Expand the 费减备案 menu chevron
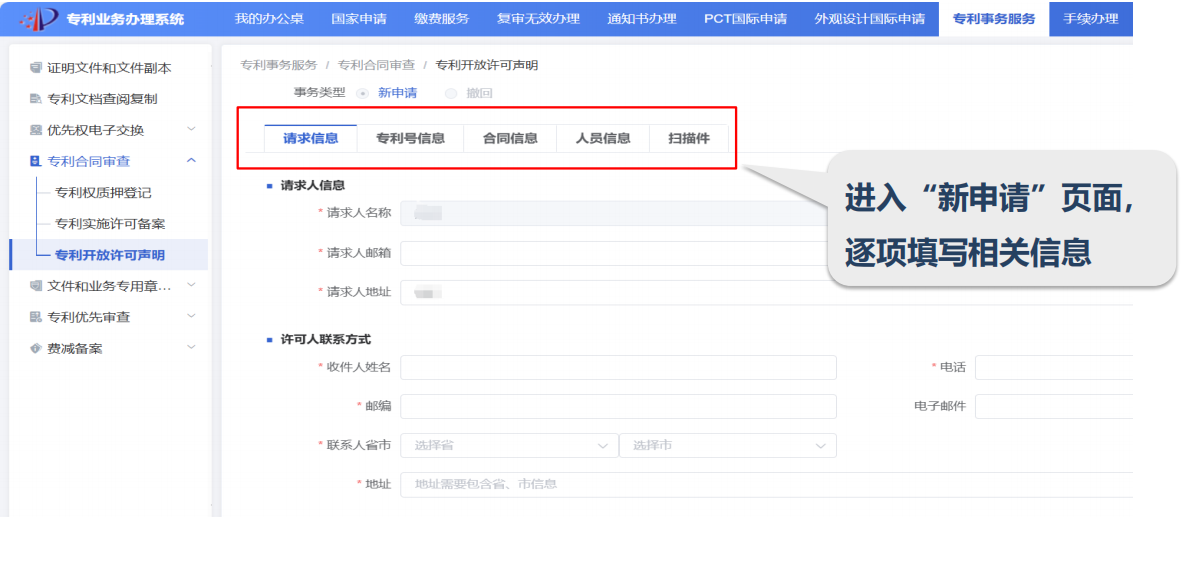 coord(191,348)
